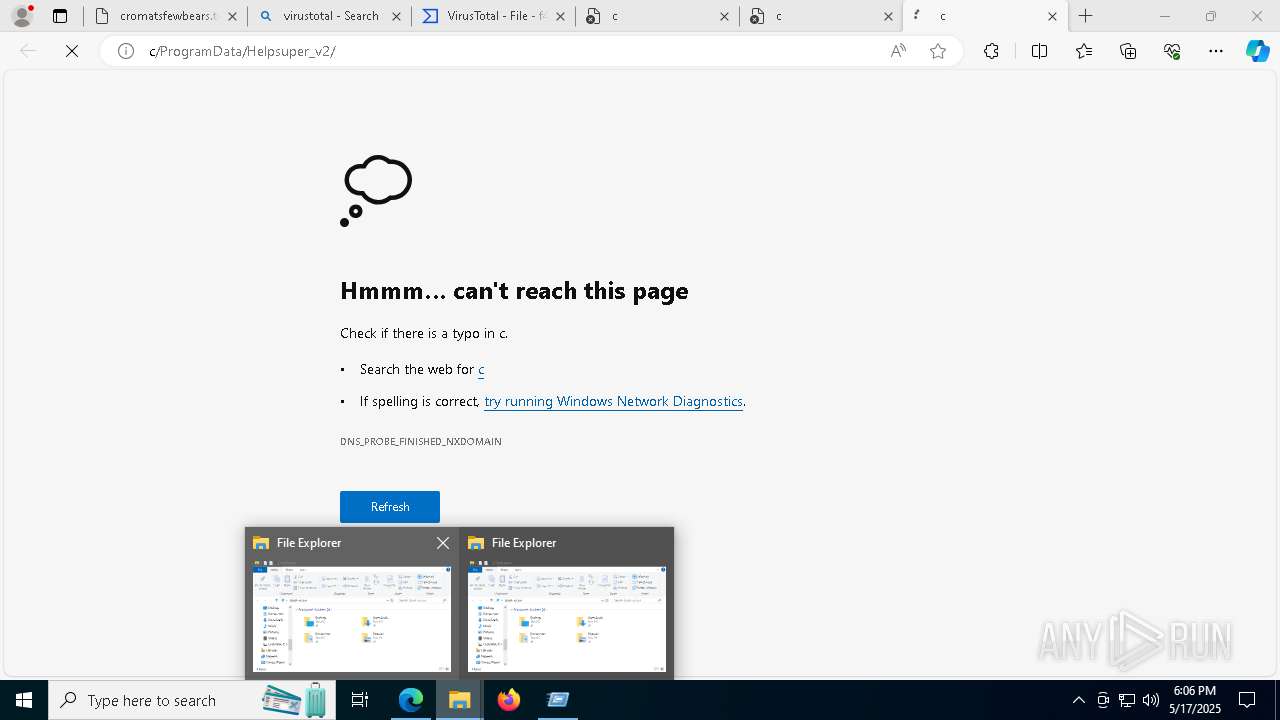Open the meet now tray icon
Image resolution: width=1280 pixels, height=720 pixels.
tap(1103, 700)
